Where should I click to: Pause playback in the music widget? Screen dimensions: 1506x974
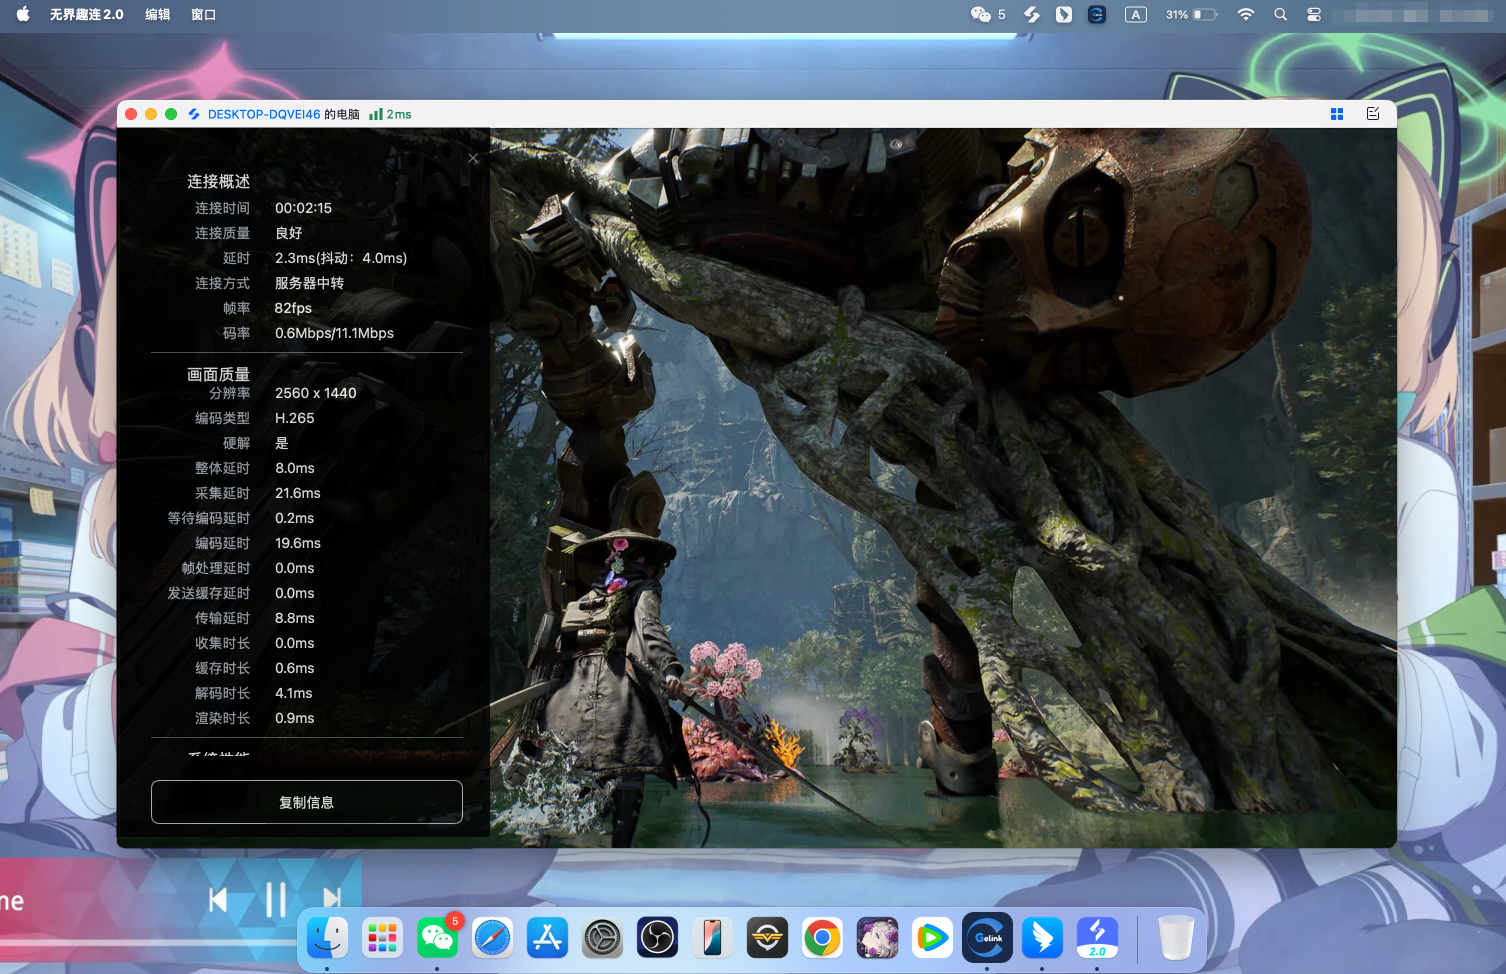pos(276,900)
